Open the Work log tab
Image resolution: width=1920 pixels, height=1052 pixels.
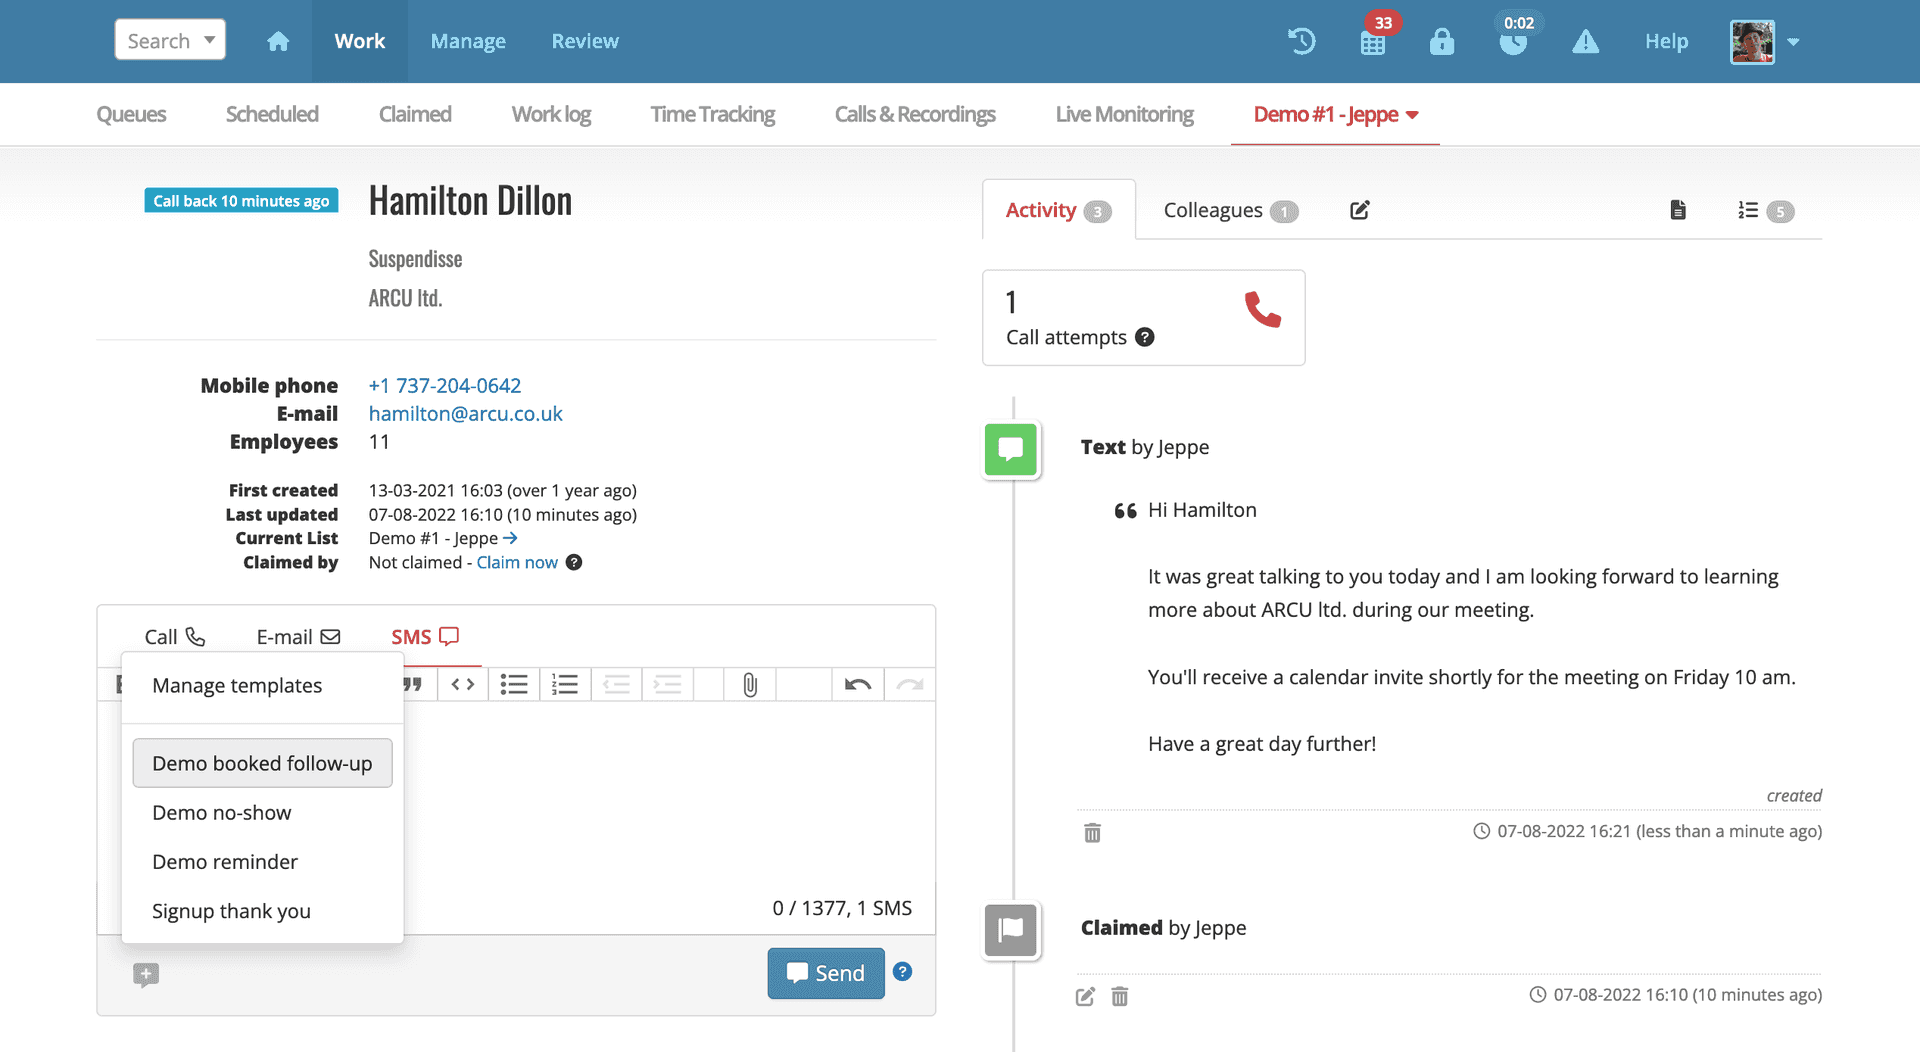[x=551, y=114]
